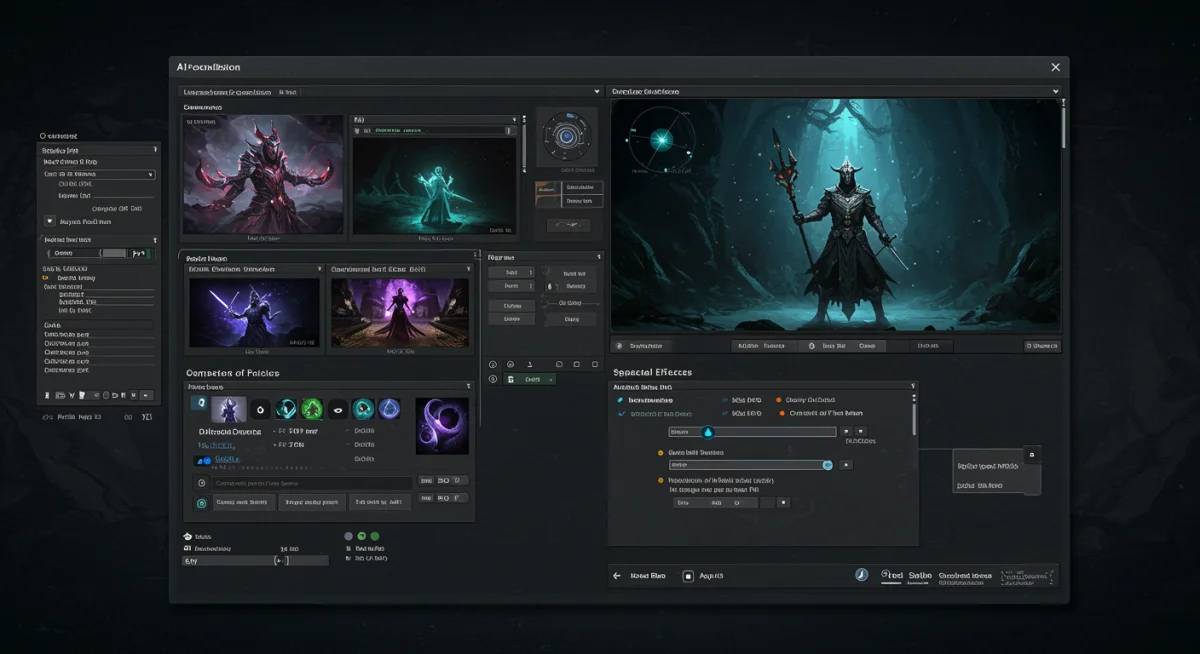Select the eye-shaped ability icon

coord(337,408)
